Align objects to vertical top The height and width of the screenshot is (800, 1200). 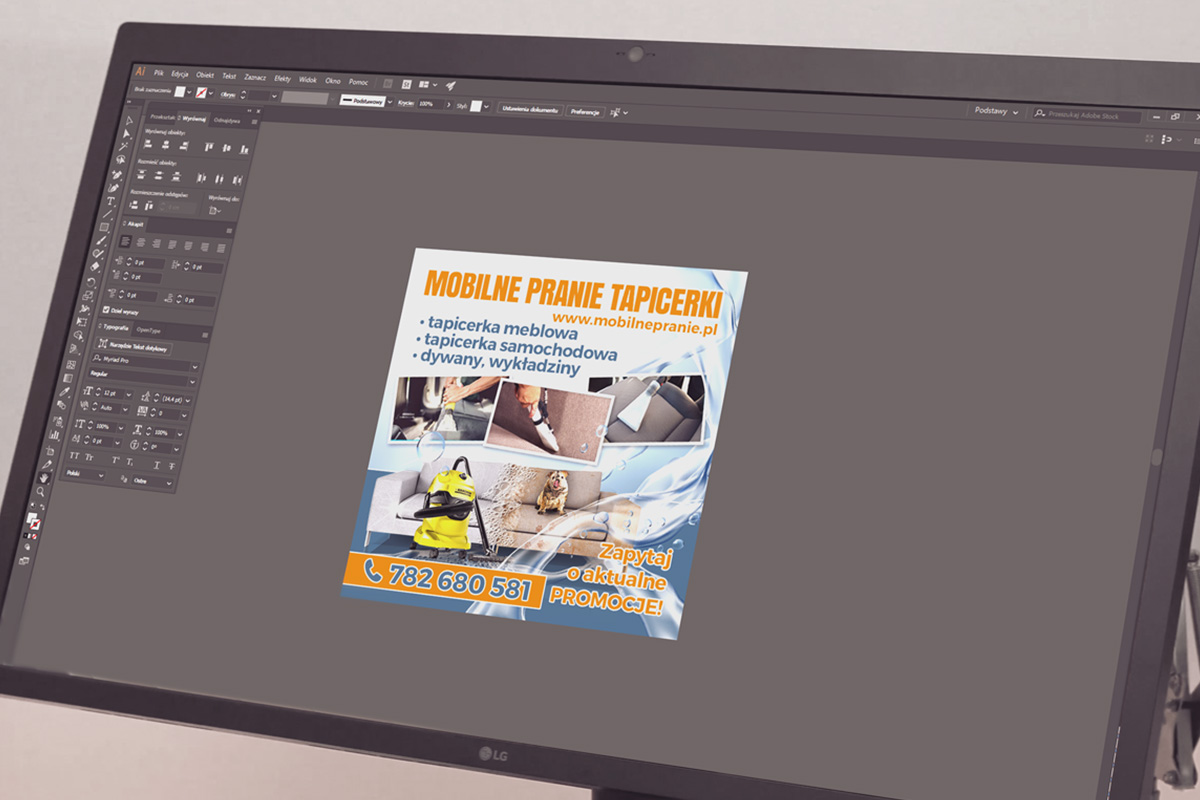[208, 147]
